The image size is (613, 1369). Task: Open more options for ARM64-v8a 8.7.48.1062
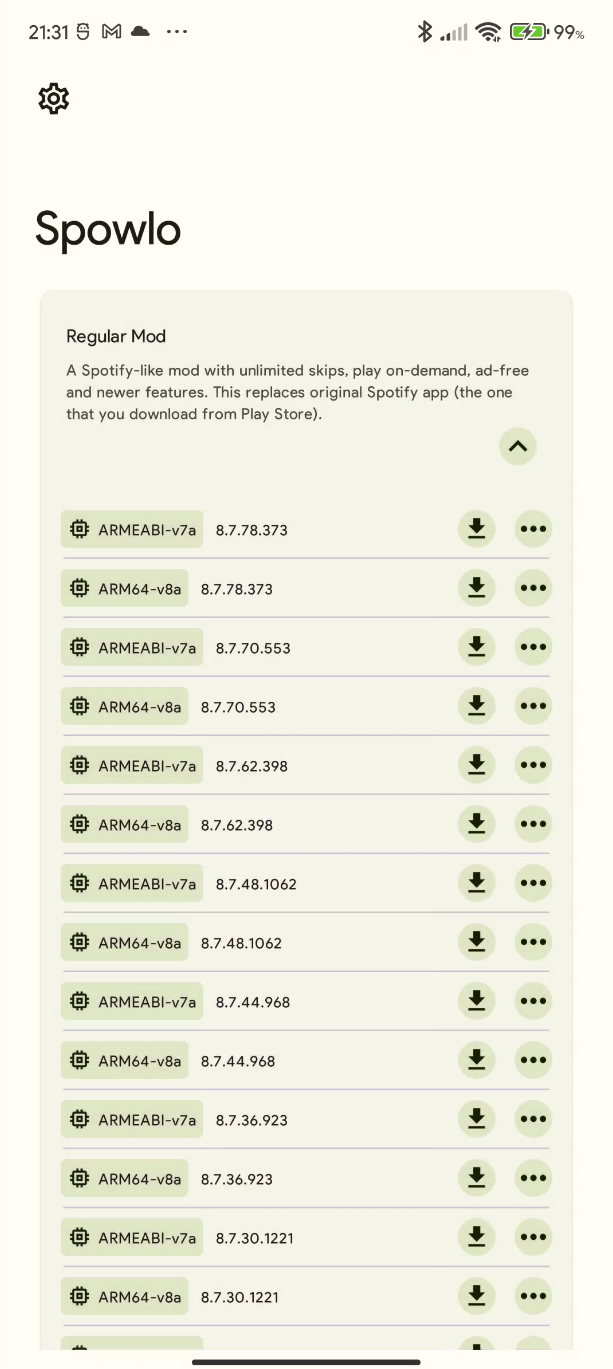pos(533,942)
